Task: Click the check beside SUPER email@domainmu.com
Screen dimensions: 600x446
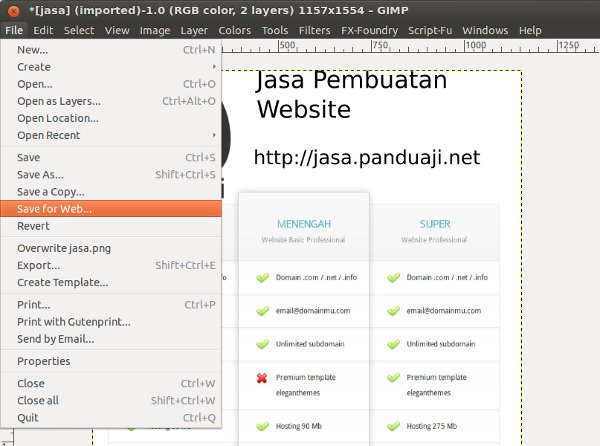Action: point(393,311)
